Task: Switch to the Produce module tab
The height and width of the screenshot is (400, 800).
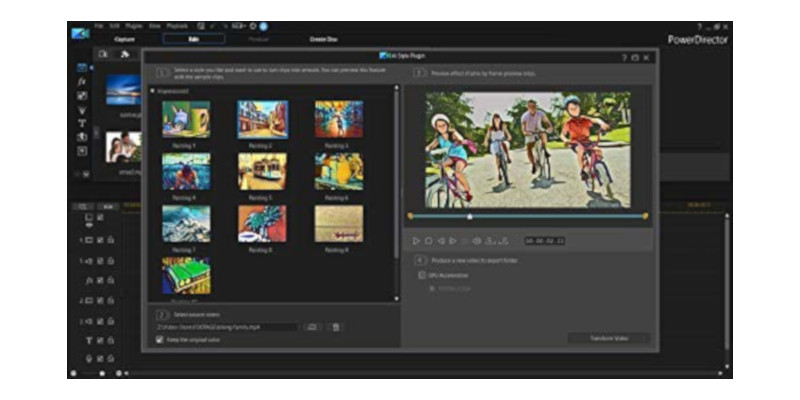Action: 259,39
